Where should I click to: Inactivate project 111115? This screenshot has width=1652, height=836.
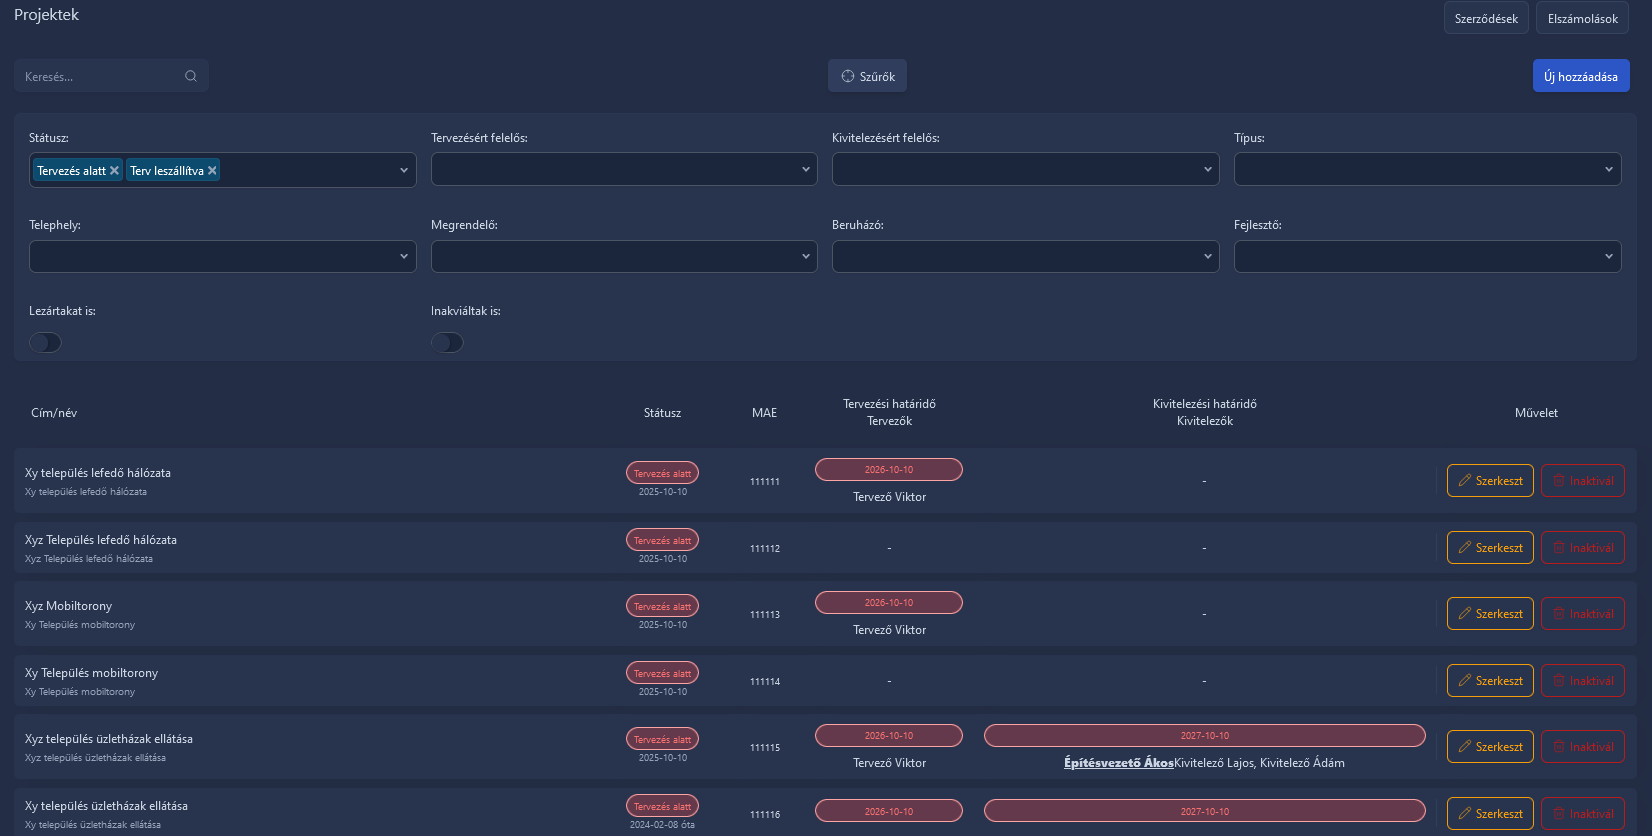[x=1583, y=747]
